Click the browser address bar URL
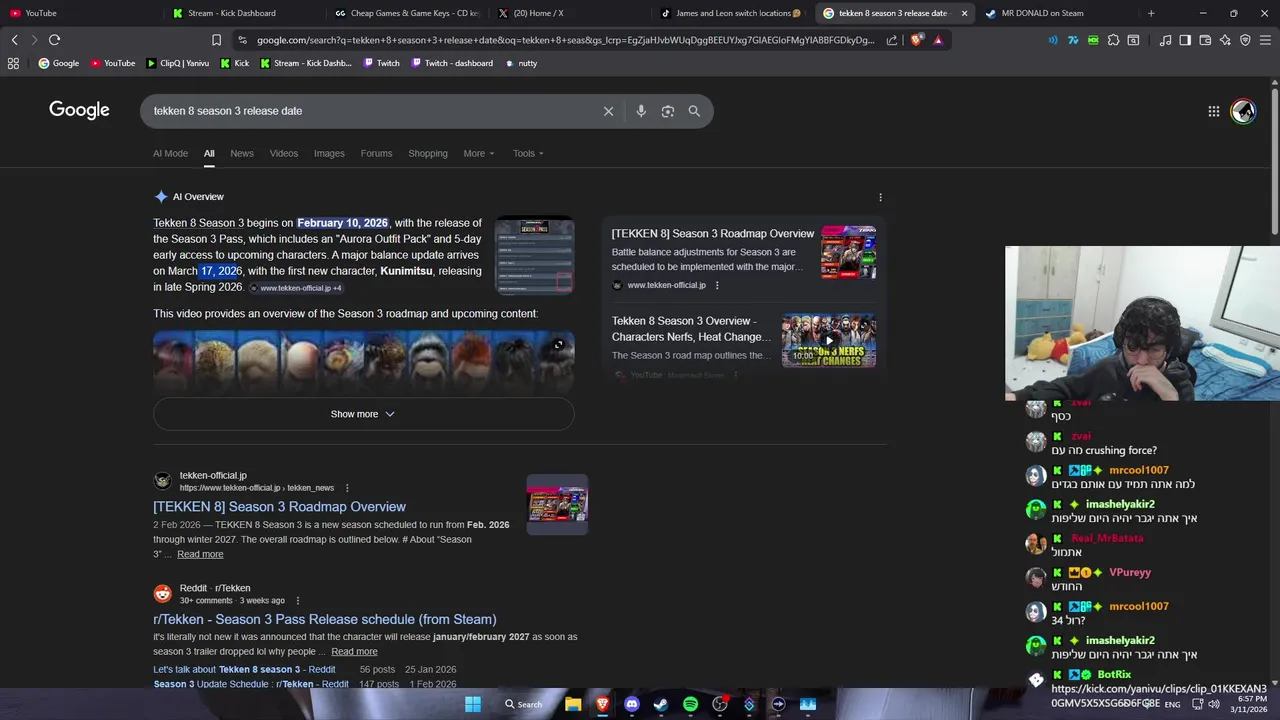 click(565, 40)
